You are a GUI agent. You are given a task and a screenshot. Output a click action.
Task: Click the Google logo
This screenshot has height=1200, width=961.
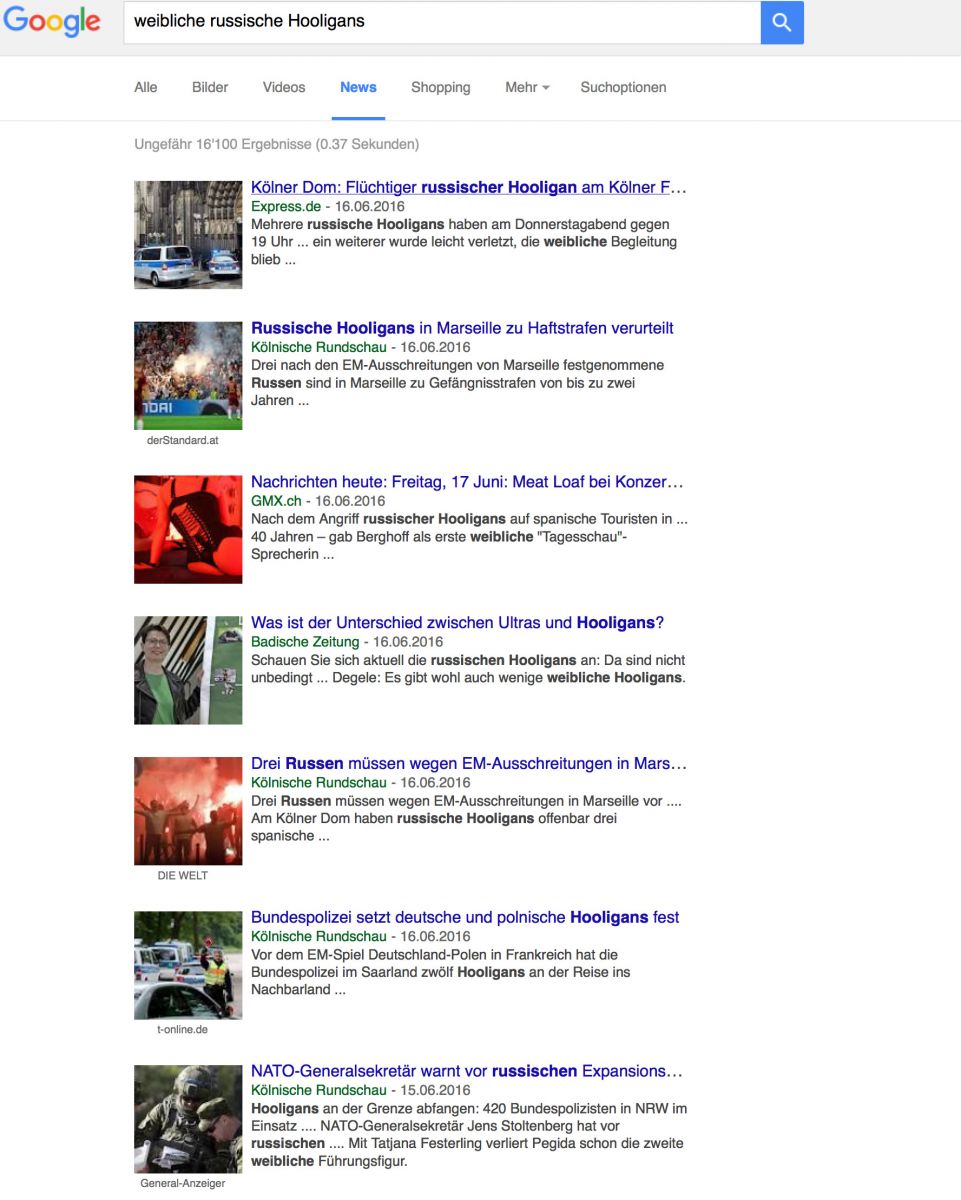coord(52,22)
